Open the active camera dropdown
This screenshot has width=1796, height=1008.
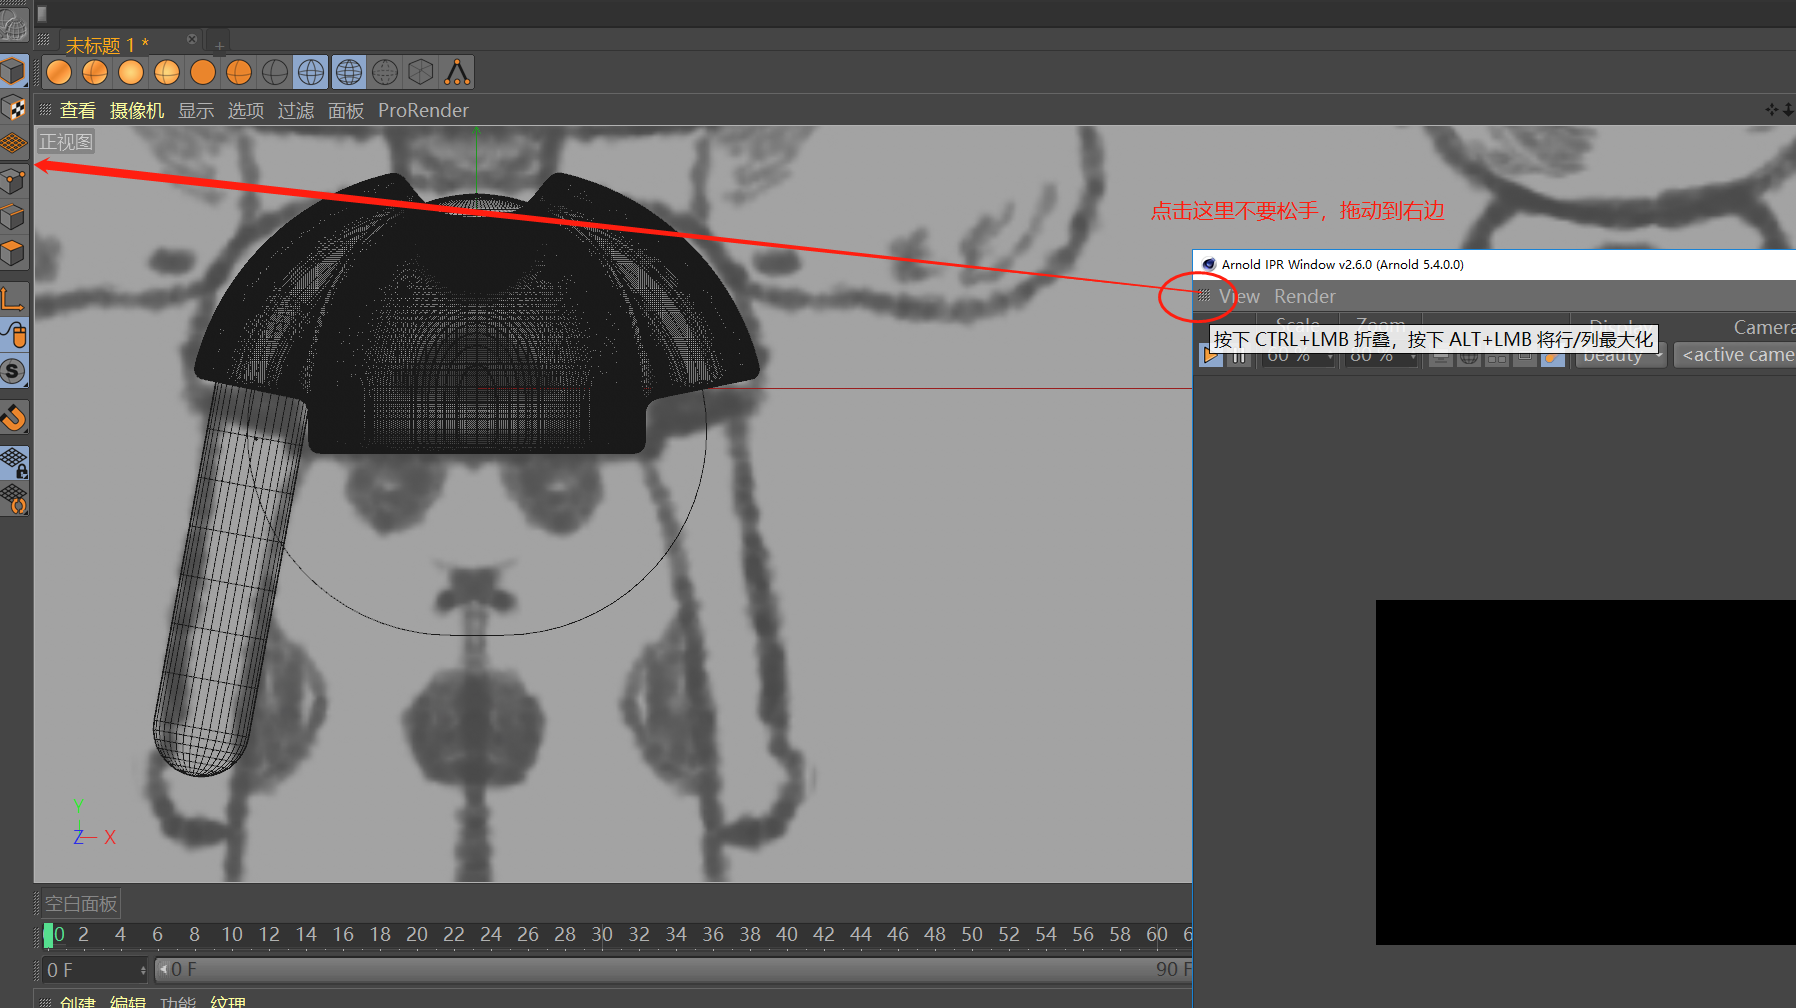(1735, 356)
